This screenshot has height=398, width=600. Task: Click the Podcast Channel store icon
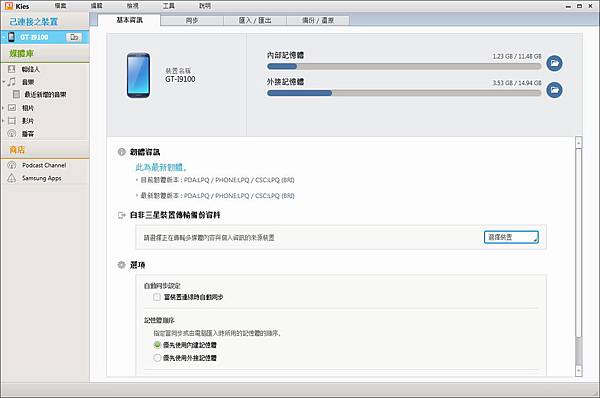click(x=12, y=165)
